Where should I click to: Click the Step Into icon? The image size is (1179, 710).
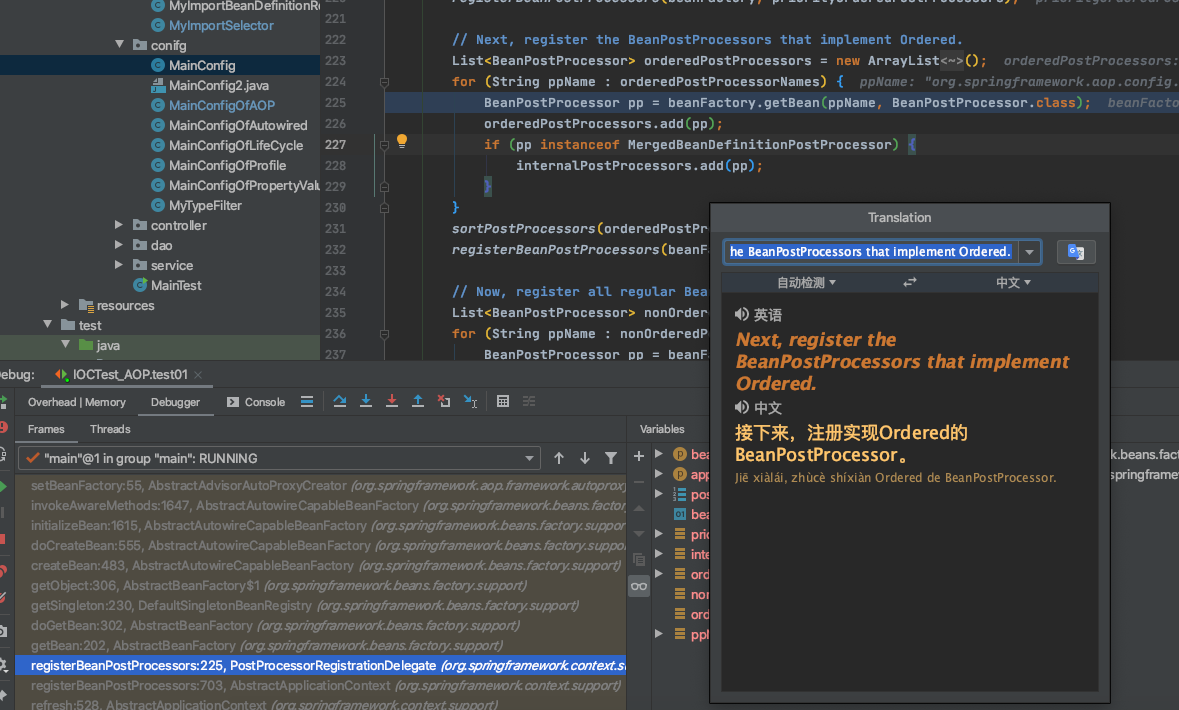(x=366, y=401)
